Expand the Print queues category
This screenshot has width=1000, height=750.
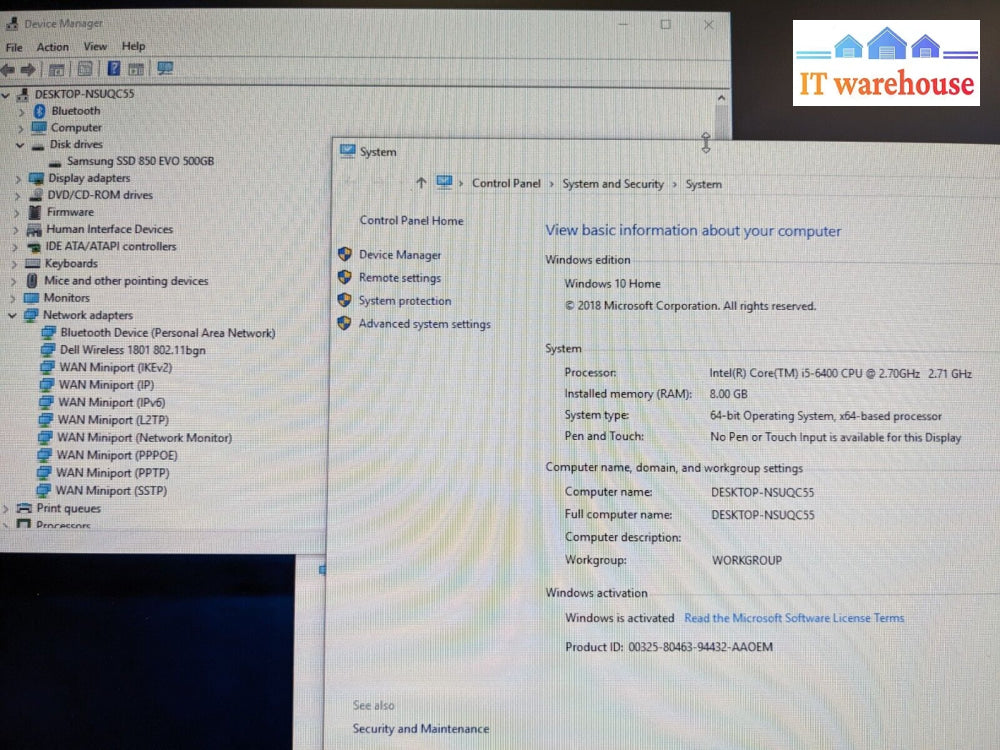coord(6,509)
